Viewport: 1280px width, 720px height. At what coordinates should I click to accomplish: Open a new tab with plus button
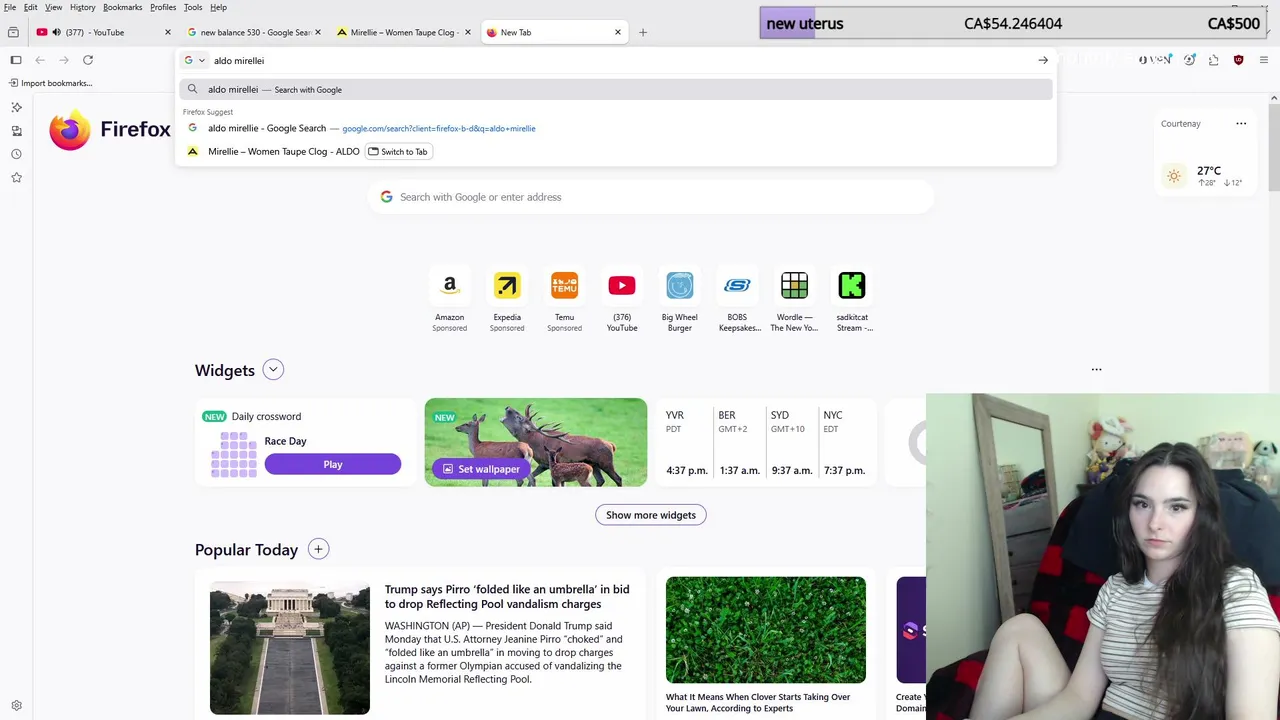643,32
